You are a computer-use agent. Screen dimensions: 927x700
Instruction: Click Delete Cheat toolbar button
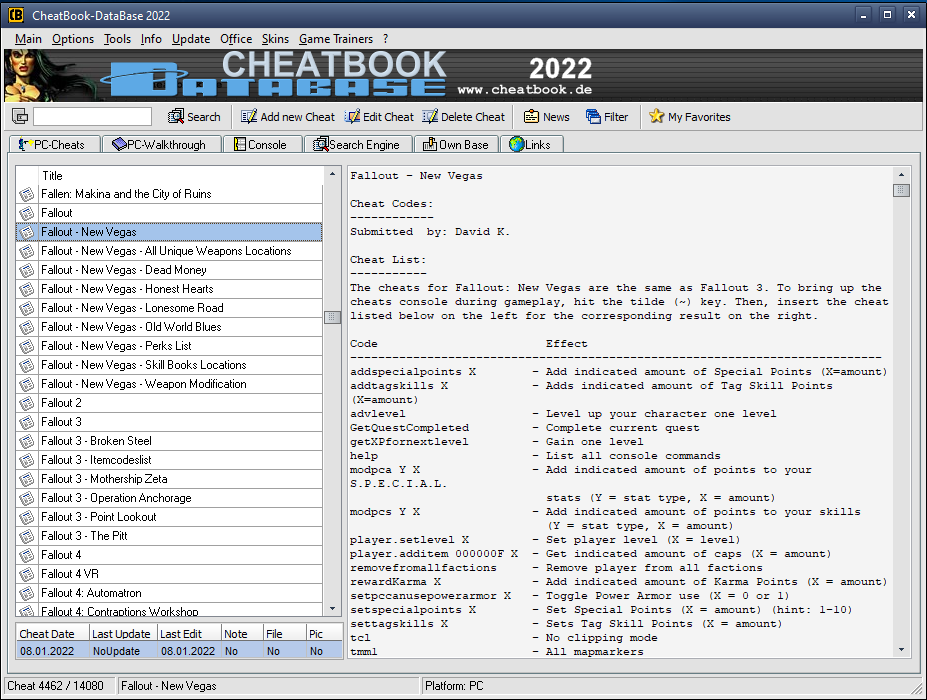click(464, 116)
